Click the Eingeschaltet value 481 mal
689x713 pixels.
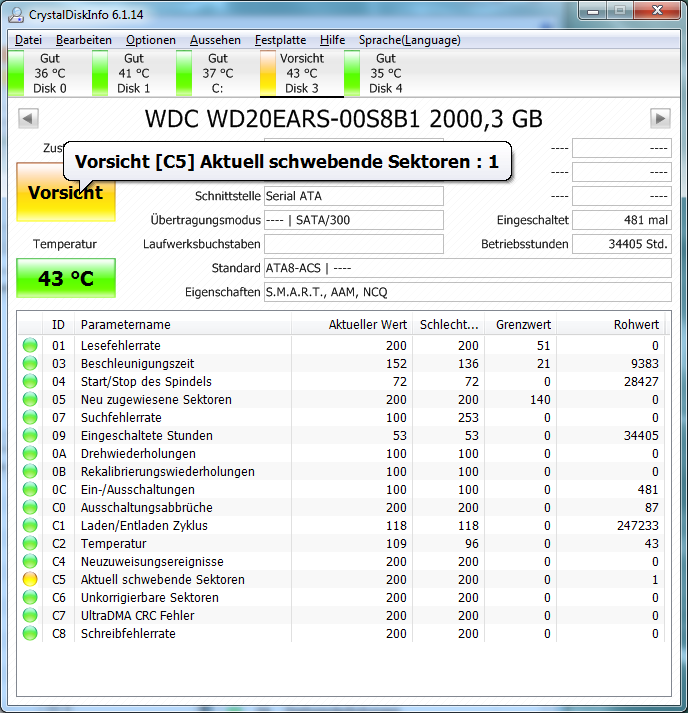click(622, 220)
